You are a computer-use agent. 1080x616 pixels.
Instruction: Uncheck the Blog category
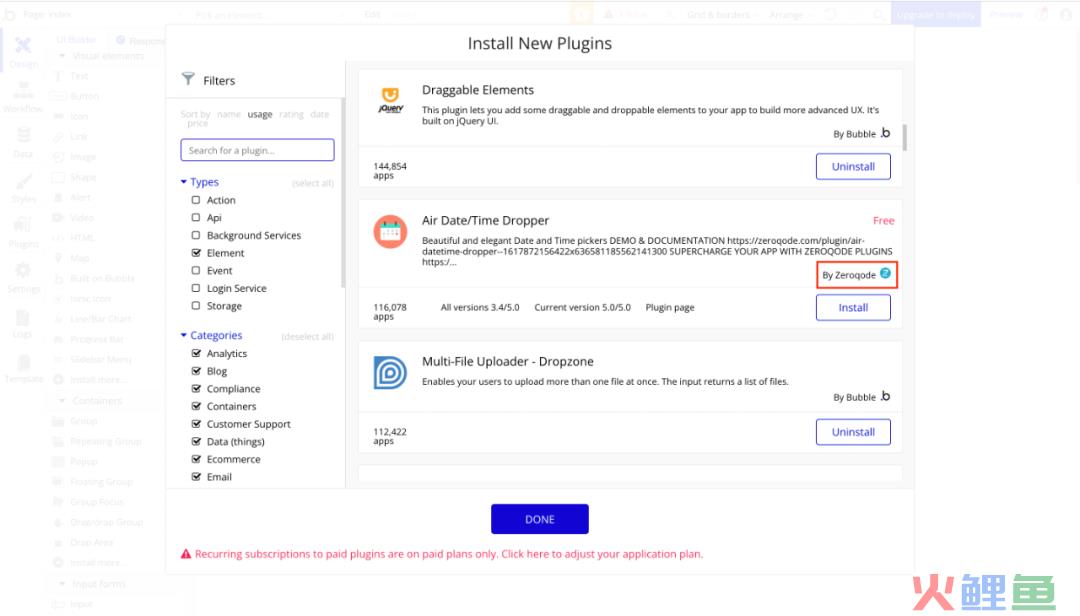click(196, 371)
